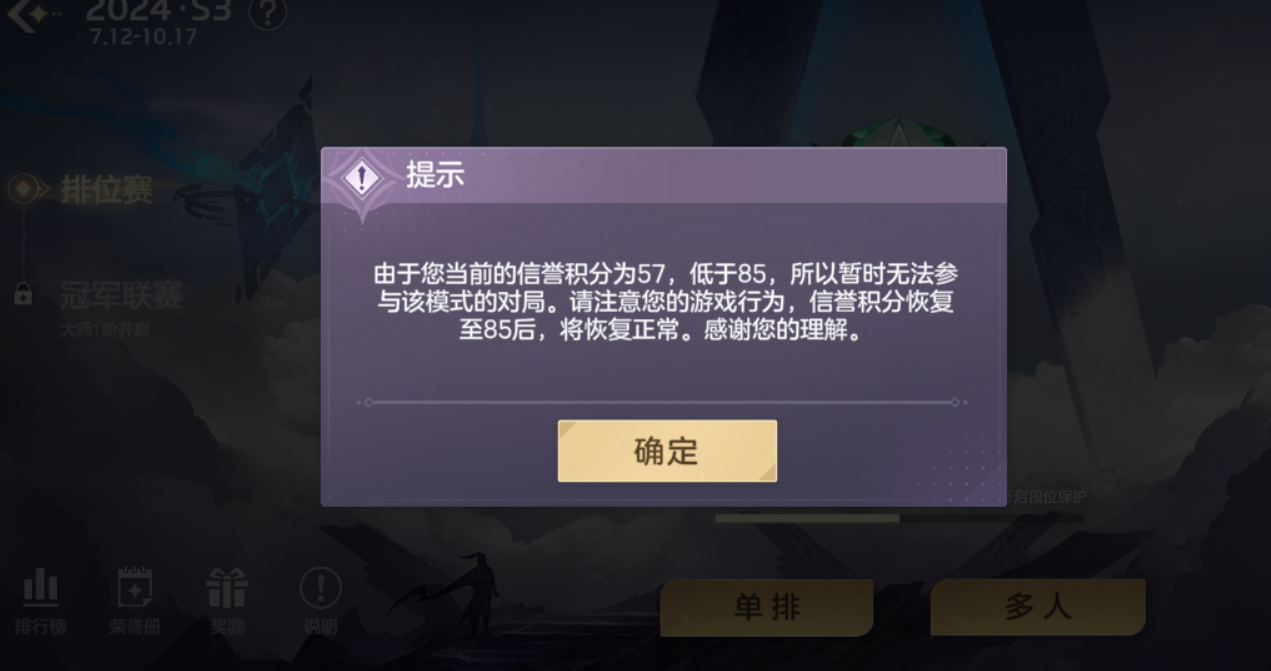Click the 2024·S3 season title
The height and width of the screenshot is (671, 1271).
pyautogui.click(x=158, y=10)
